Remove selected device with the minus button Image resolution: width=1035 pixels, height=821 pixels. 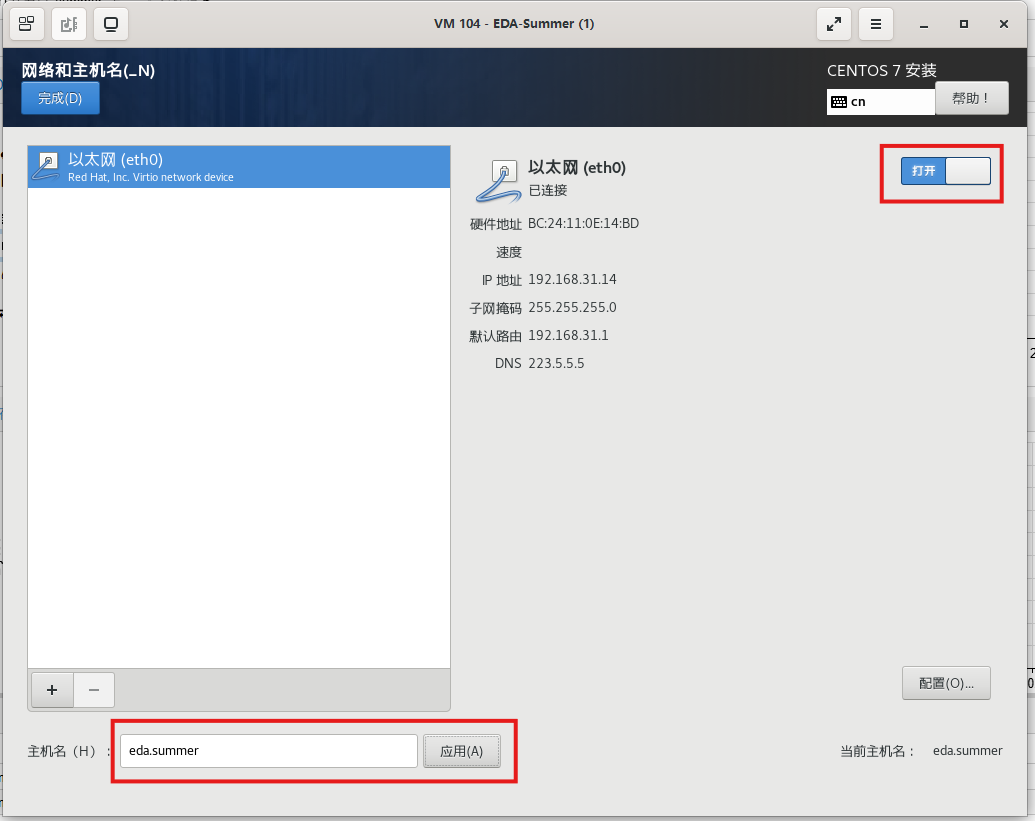(94, 689)
